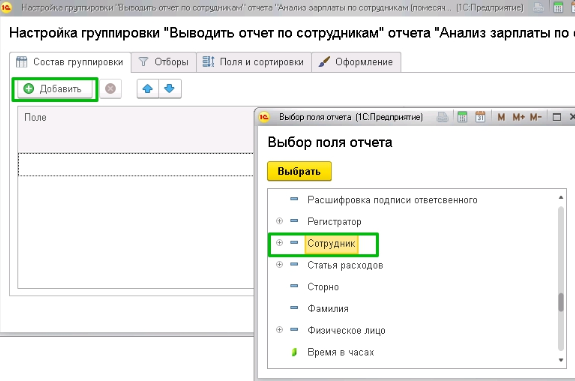Screen dimensions: 575x381
Task: Click the M+ button in dialog title
Action: point(519,117)
